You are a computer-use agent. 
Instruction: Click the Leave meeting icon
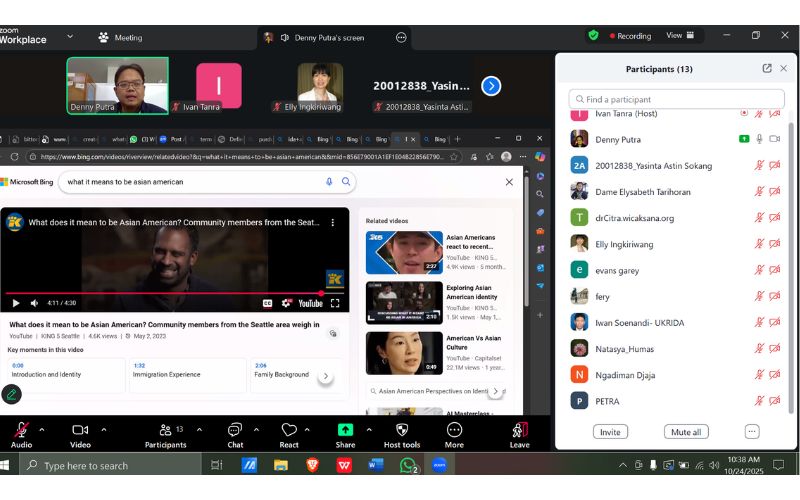[519, 430]
